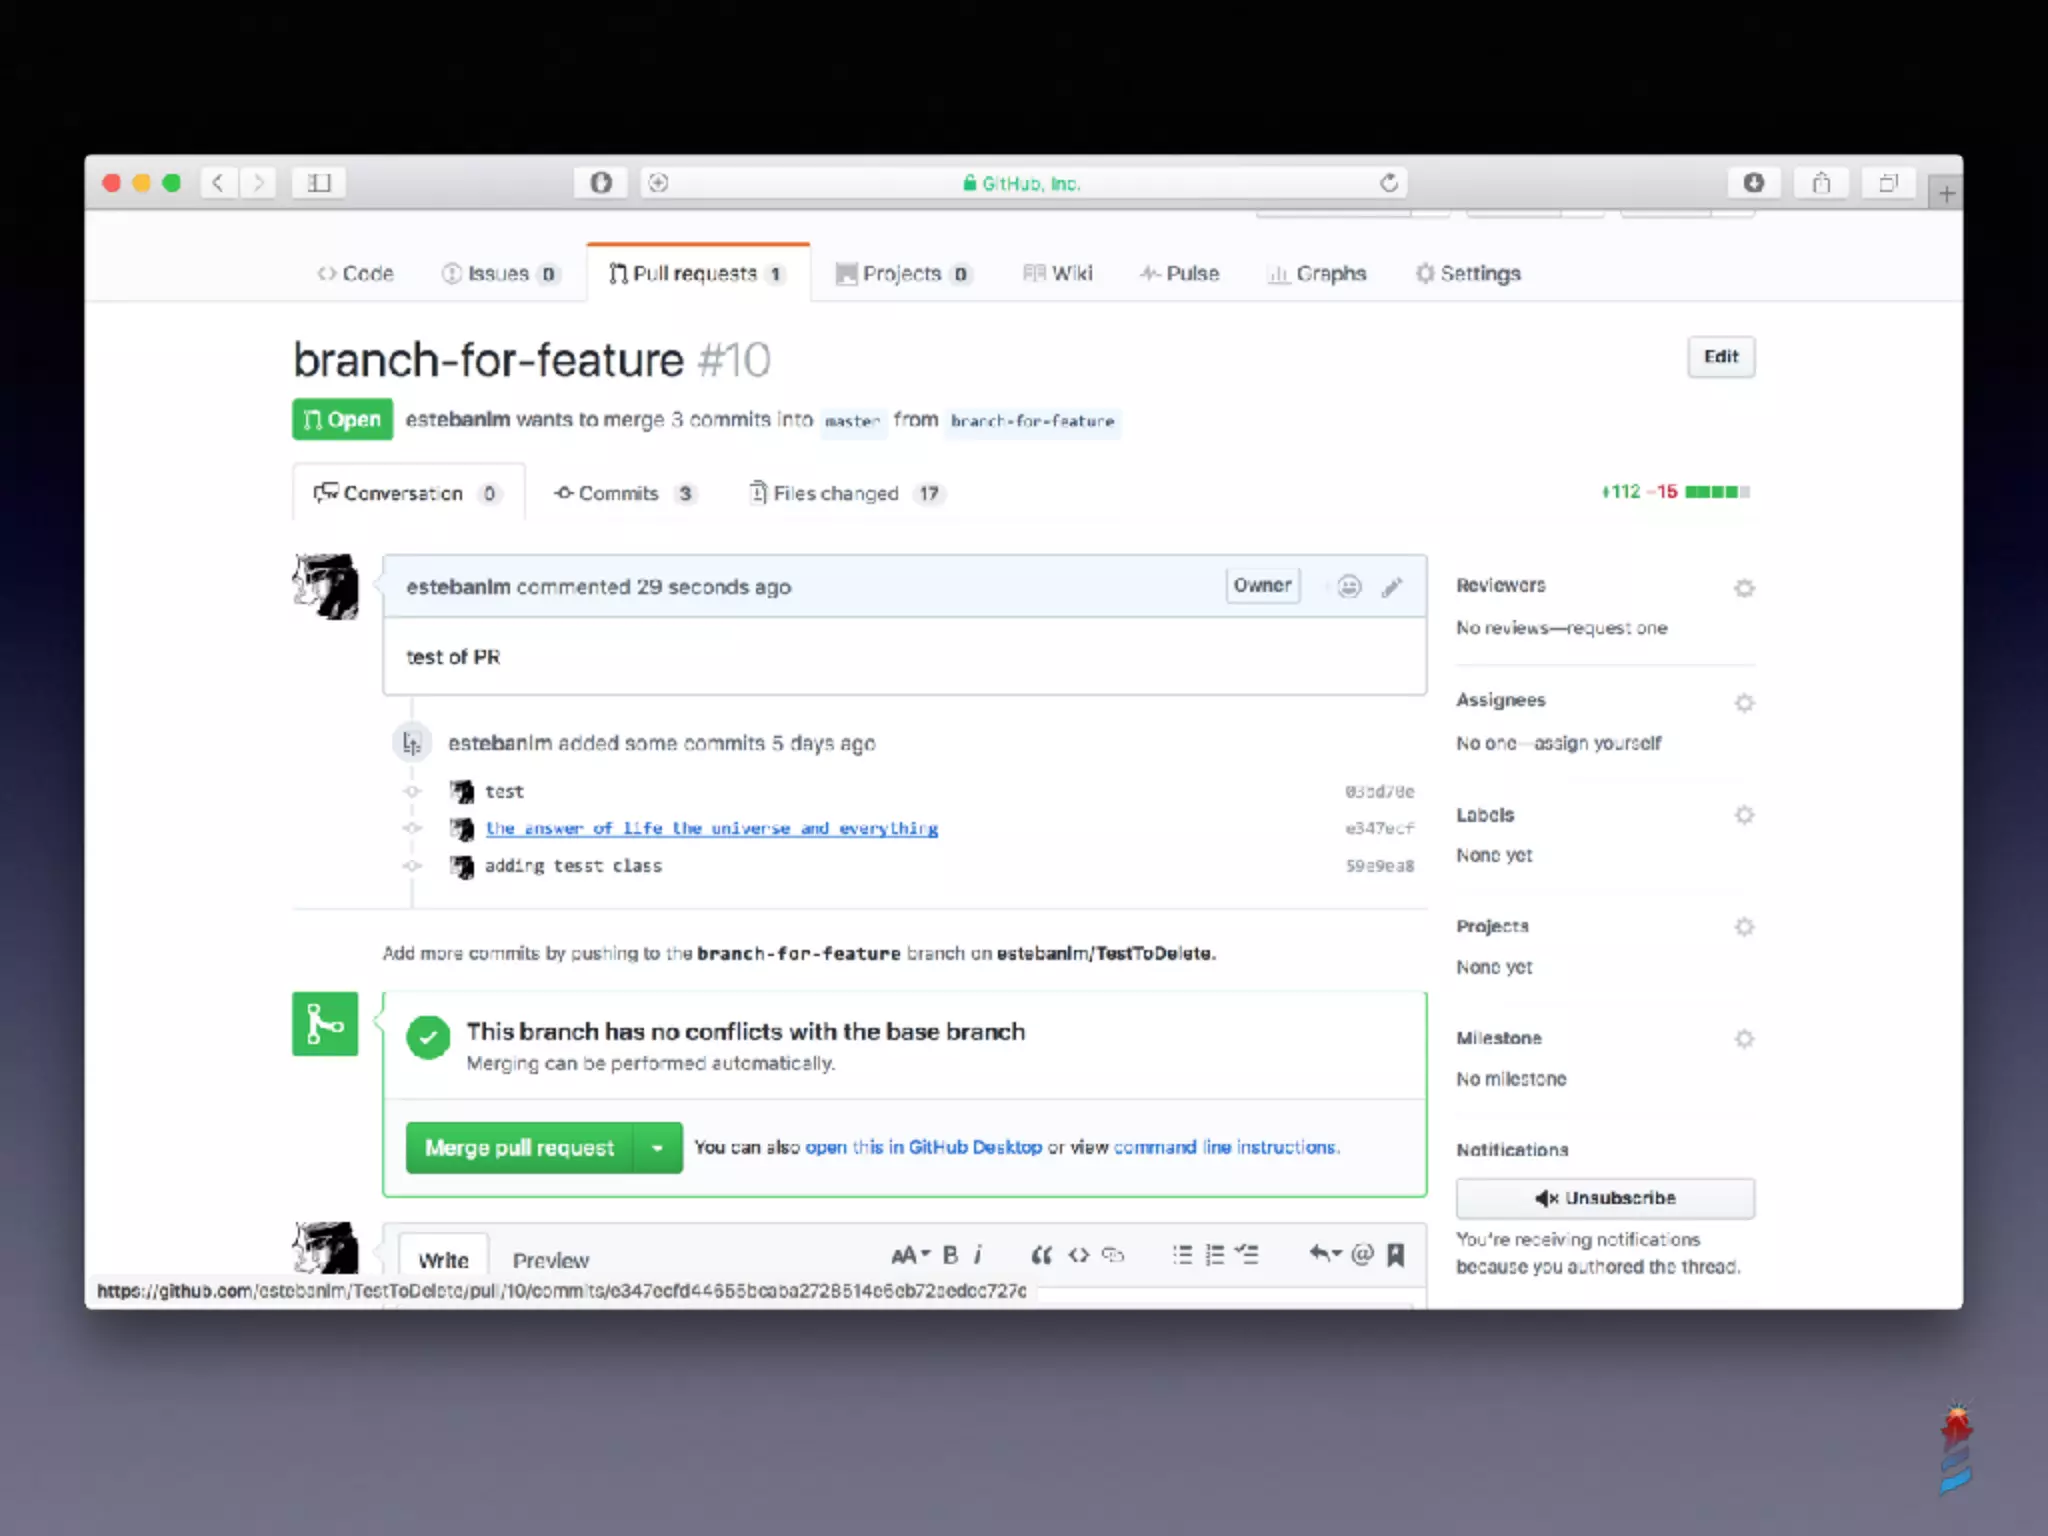
Task: Click the emoji reaction icon on comment
Action: (1349, 587)
